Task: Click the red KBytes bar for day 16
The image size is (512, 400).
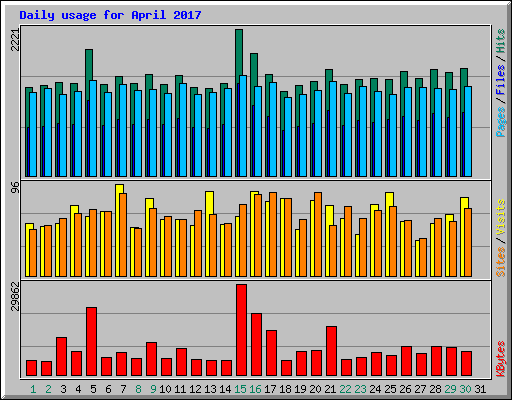Action: pyautogui.click(x=256, y=345)
